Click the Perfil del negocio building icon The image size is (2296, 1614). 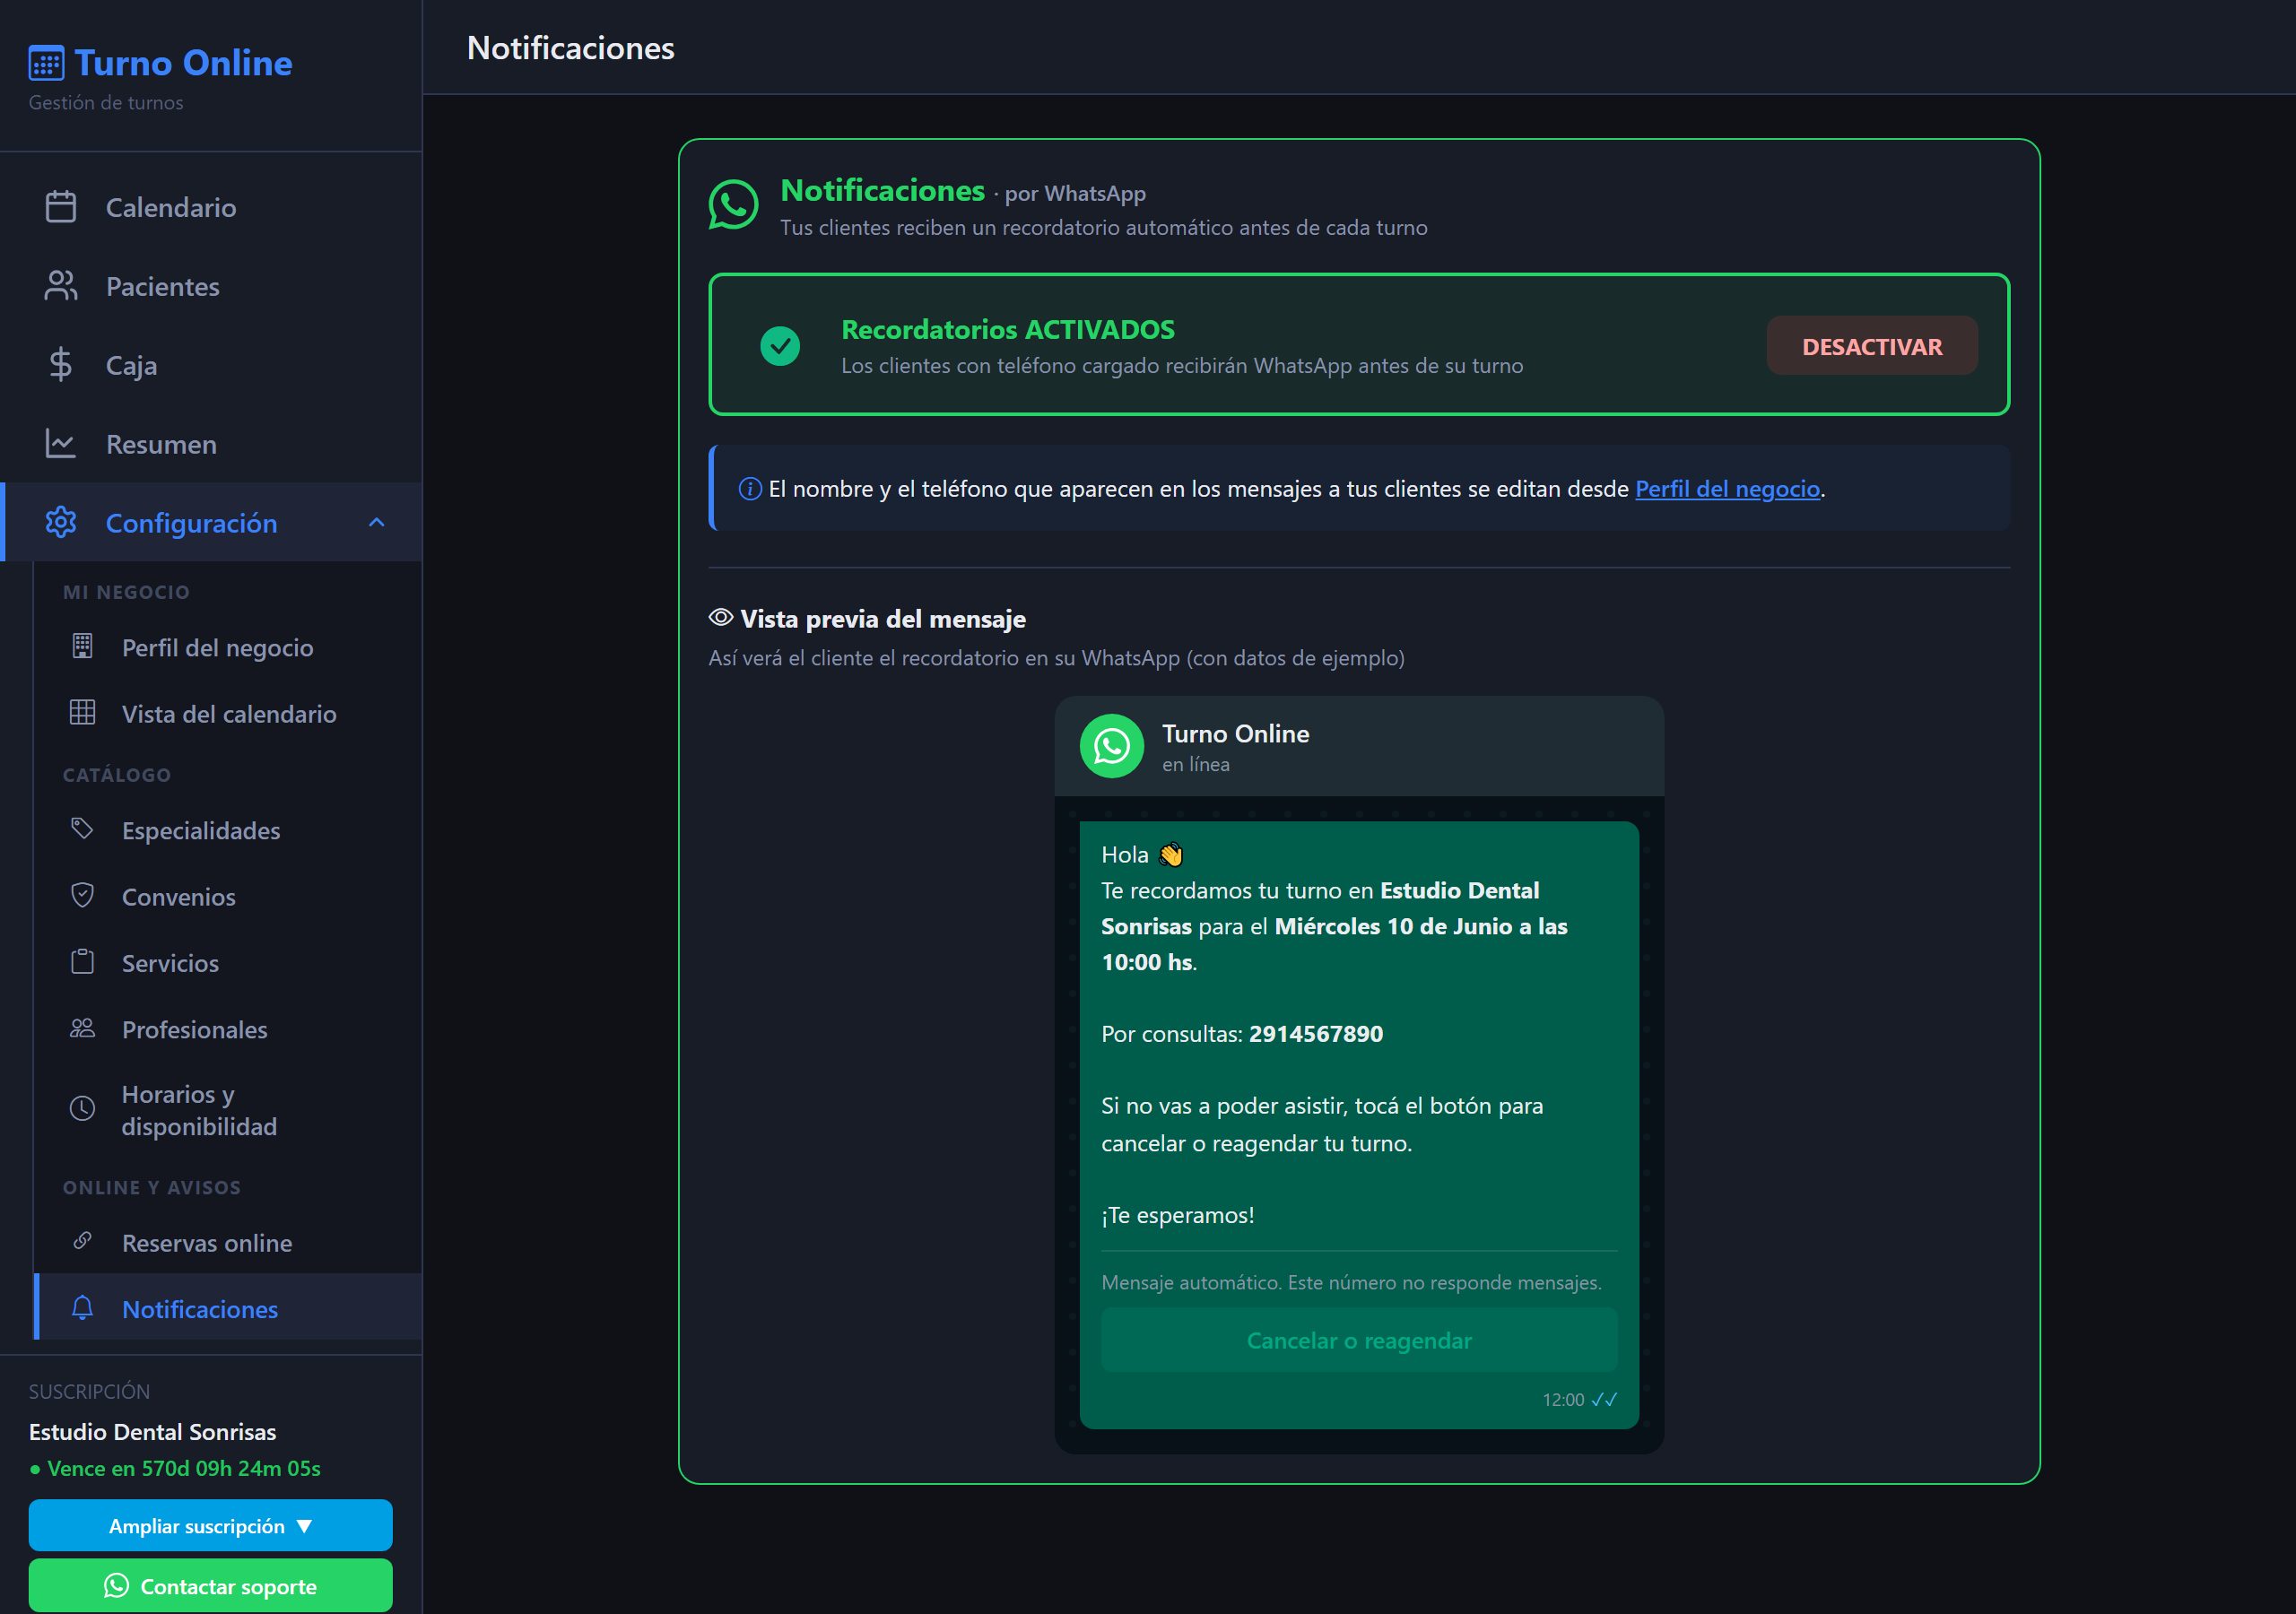83,647
